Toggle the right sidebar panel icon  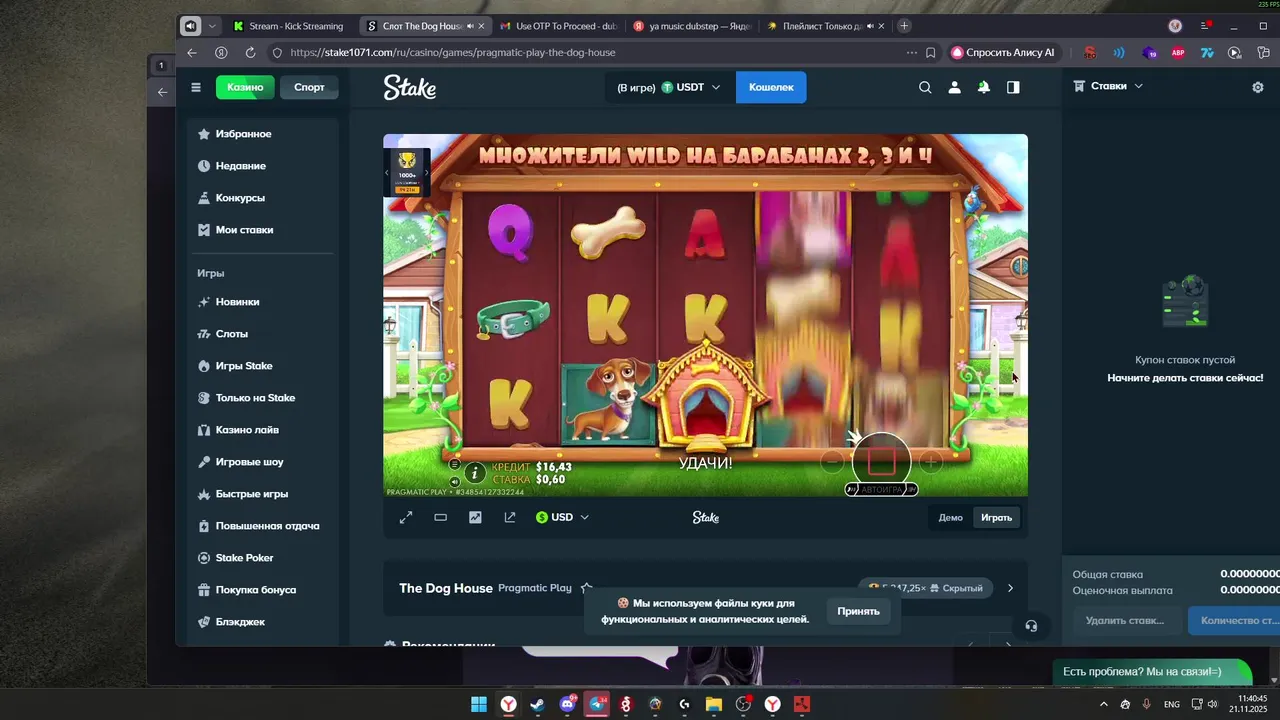1013,87
